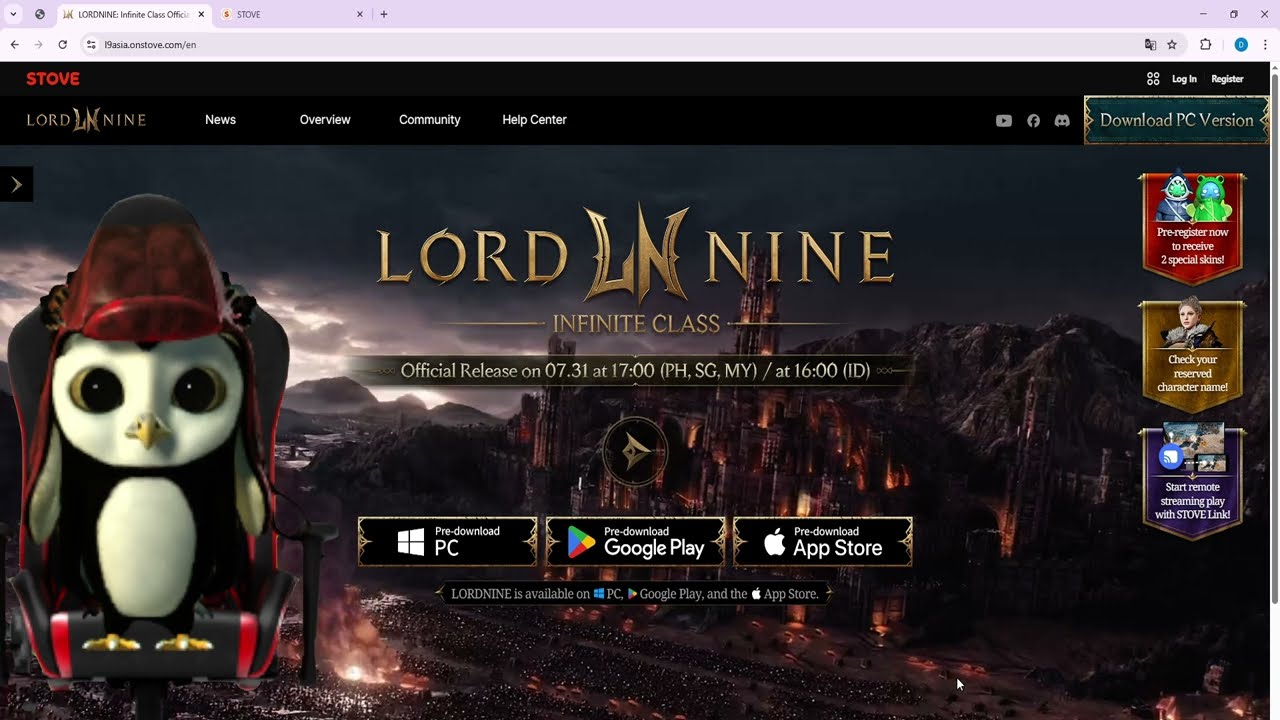Open the LORDNINE Discord icon
Image resolution: width=1280 pixels, height=720 pixels.
(x=1062, y=121)
